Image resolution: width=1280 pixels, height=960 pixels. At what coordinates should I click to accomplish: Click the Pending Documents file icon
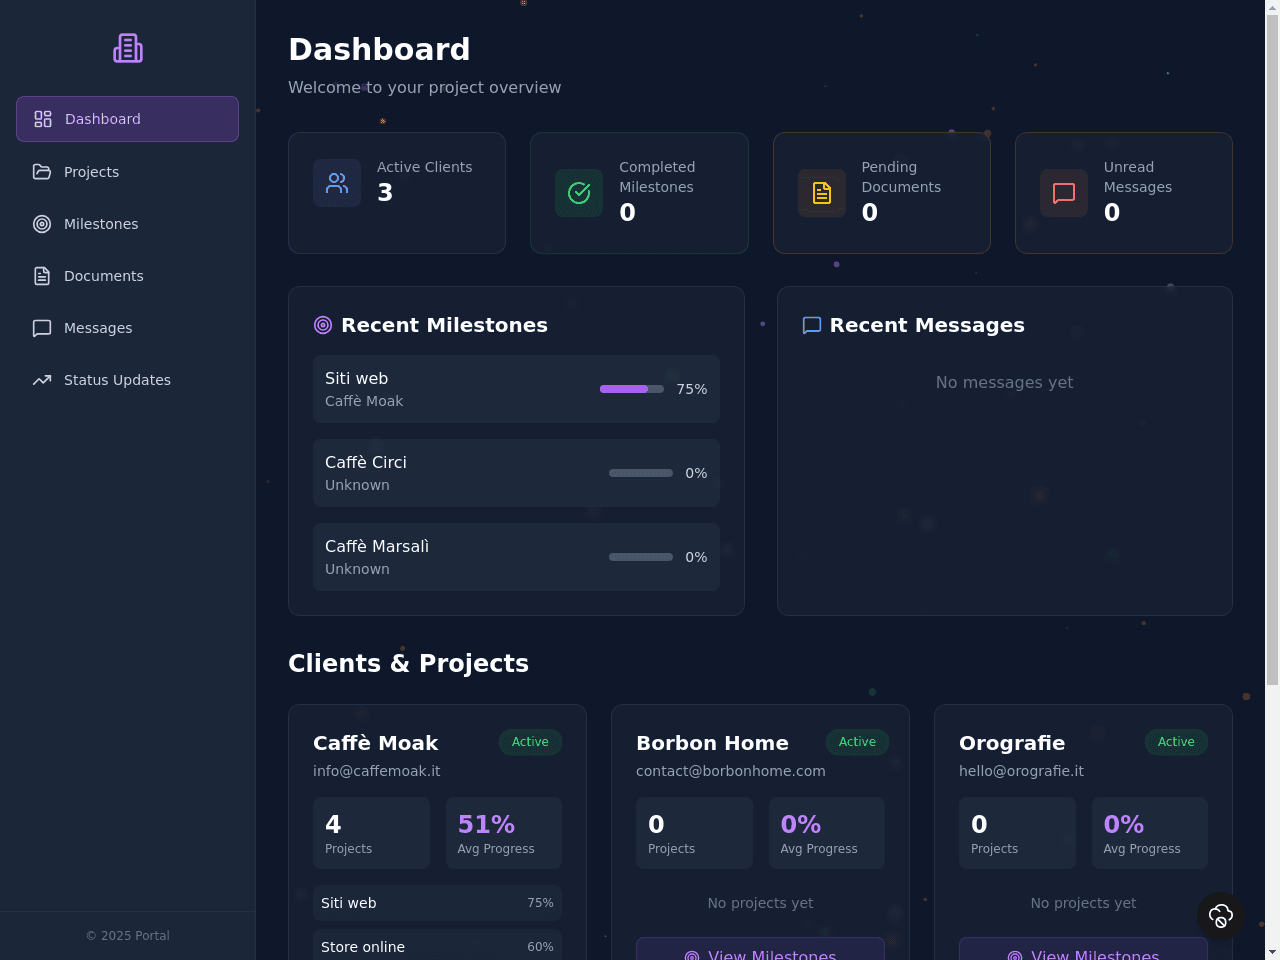point(822,193)
